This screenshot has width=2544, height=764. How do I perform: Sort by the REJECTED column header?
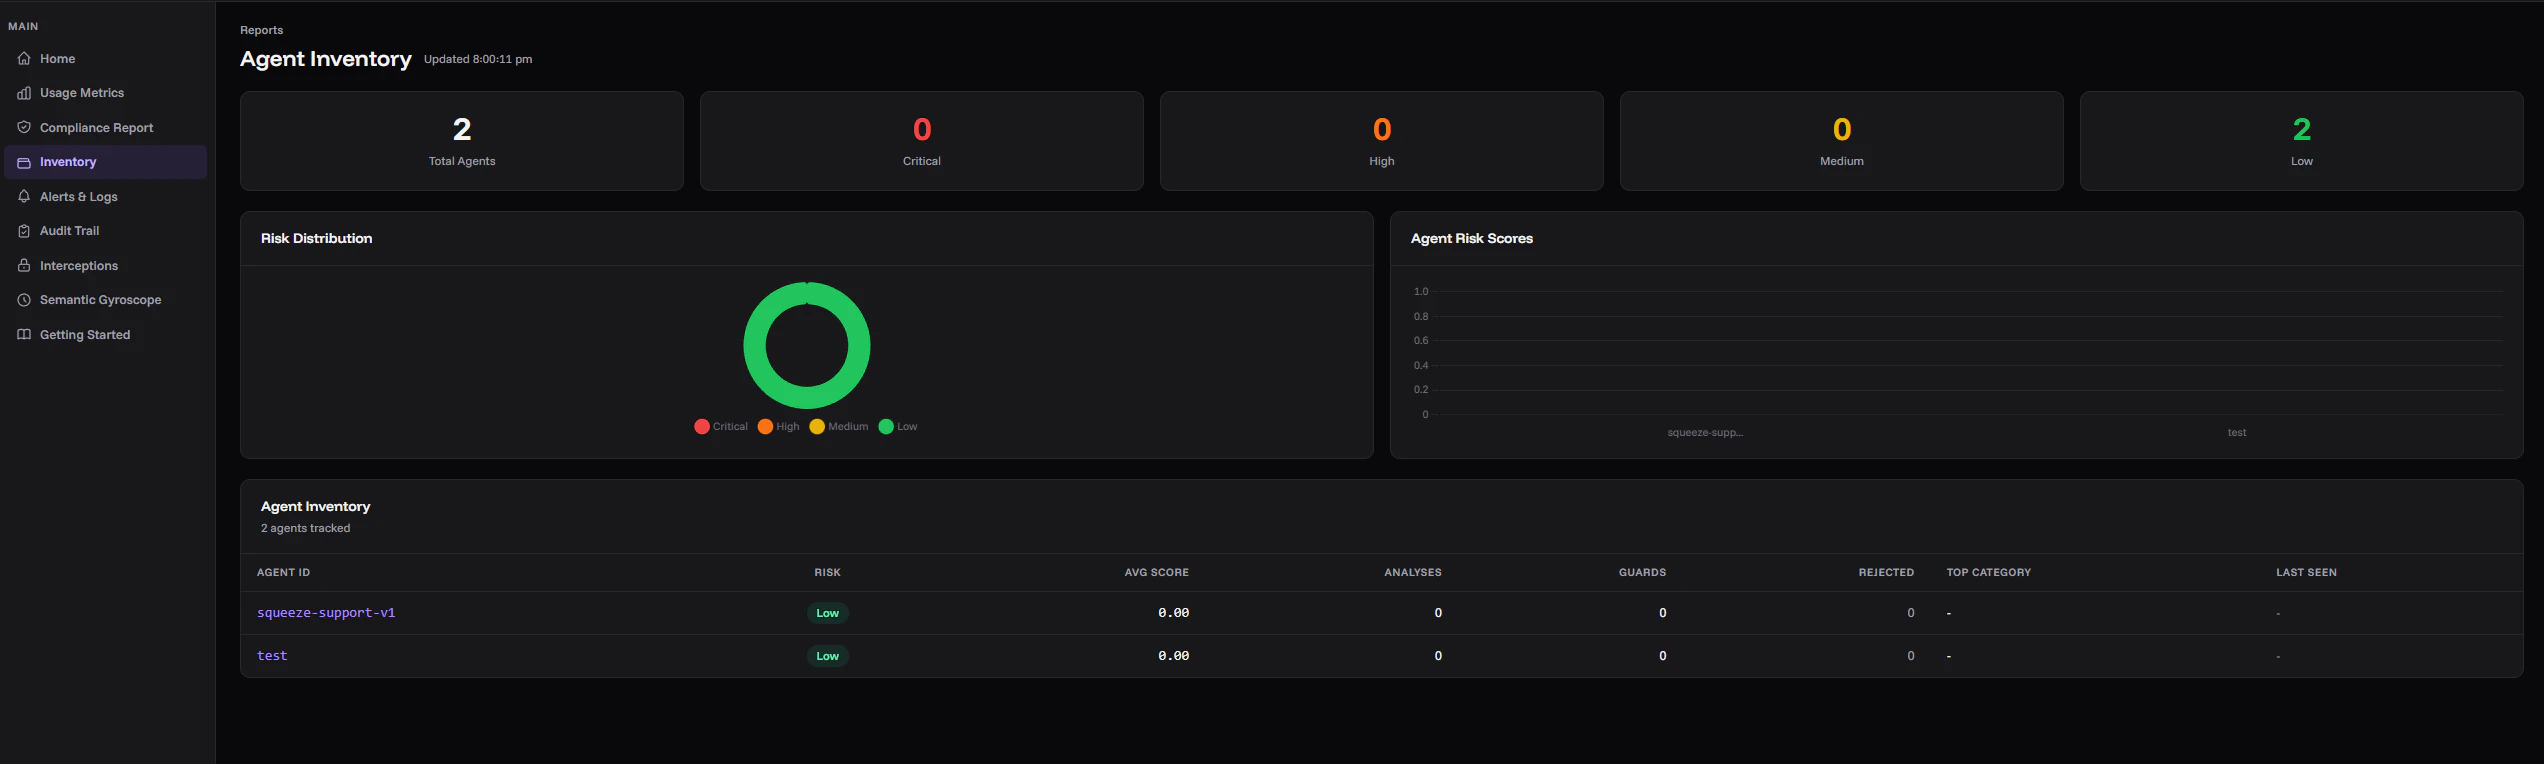coord(1886,573)
